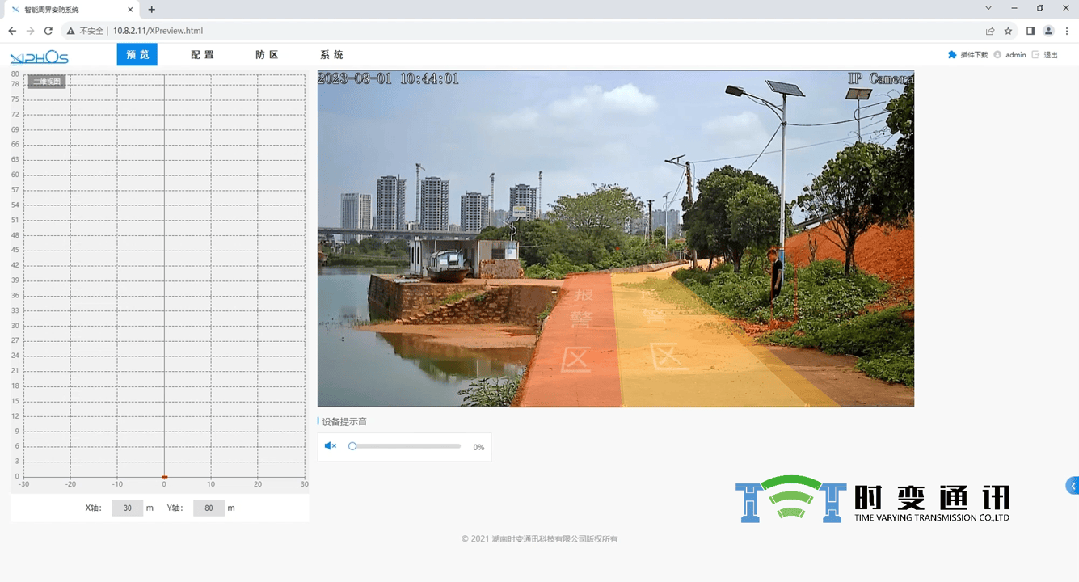Click the admin user avatar icon
The image size is (1079, 582).
[998, 55]
